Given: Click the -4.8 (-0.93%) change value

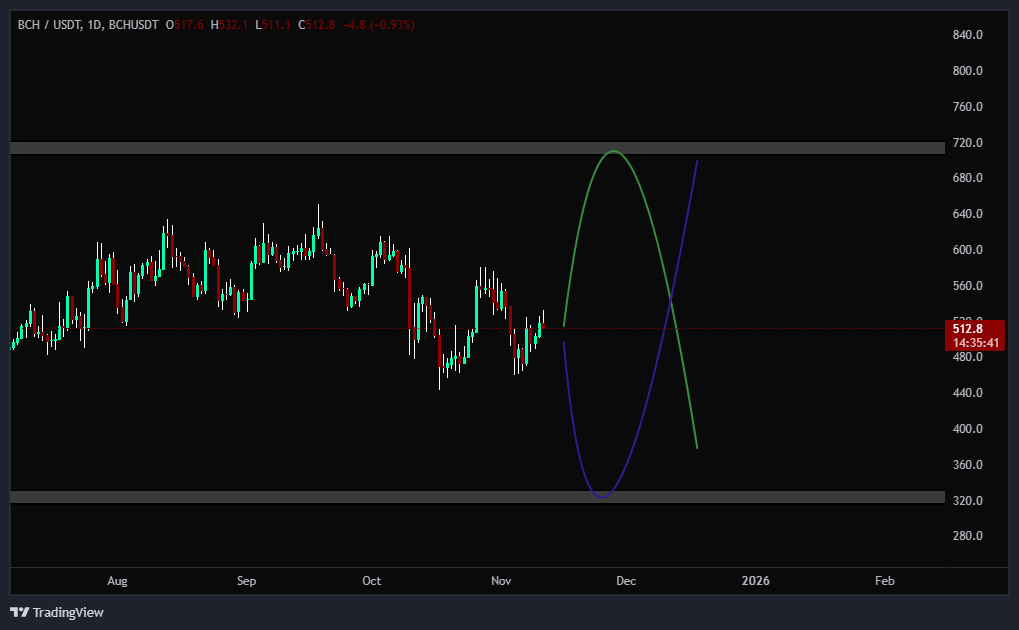Looking at the screenshot, I should coord(378,26).
